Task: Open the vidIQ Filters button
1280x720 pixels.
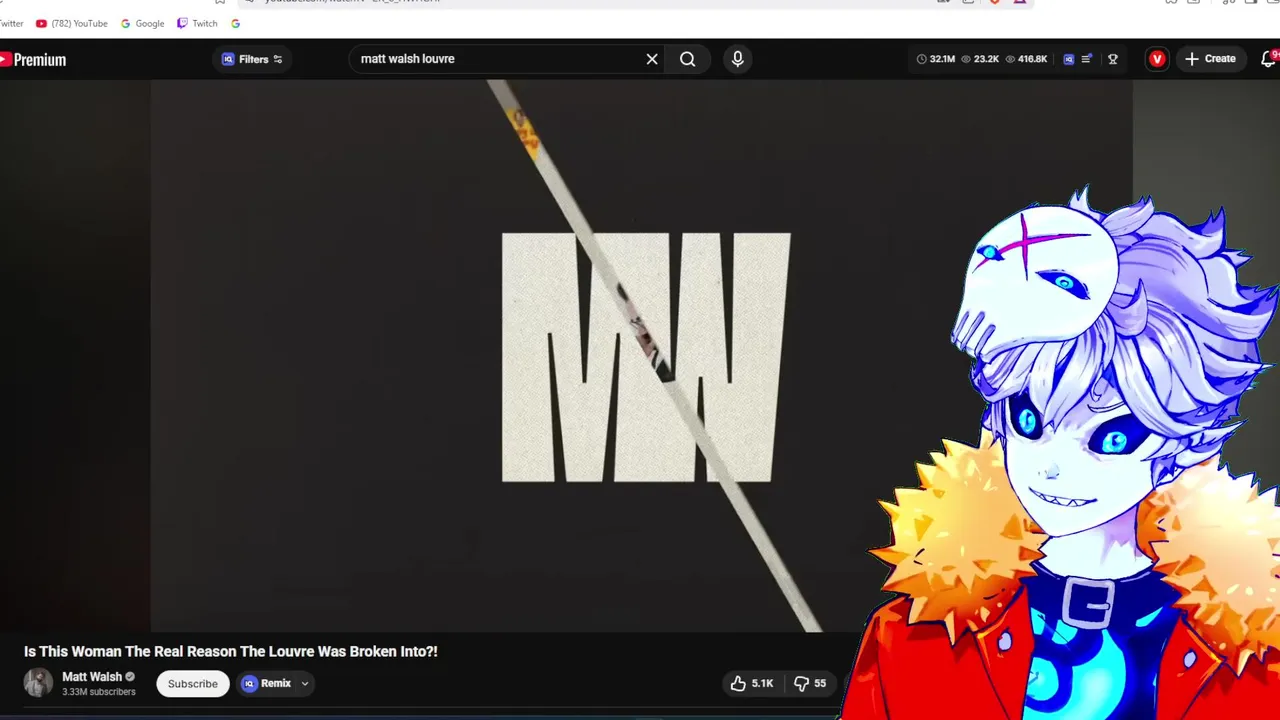Action: pyautogui.click(x=252, y=59)
